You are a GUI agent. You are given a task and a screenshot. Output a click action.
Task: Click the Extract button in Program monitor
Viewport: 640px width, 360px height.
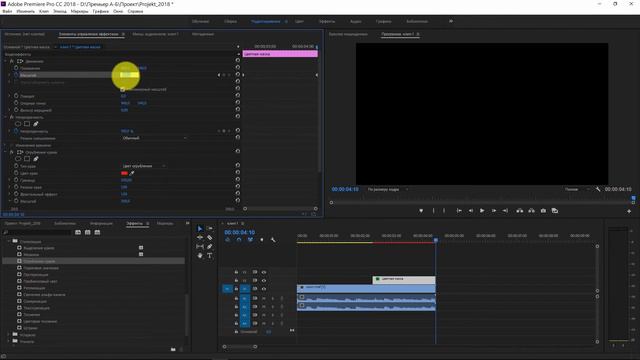531,211
